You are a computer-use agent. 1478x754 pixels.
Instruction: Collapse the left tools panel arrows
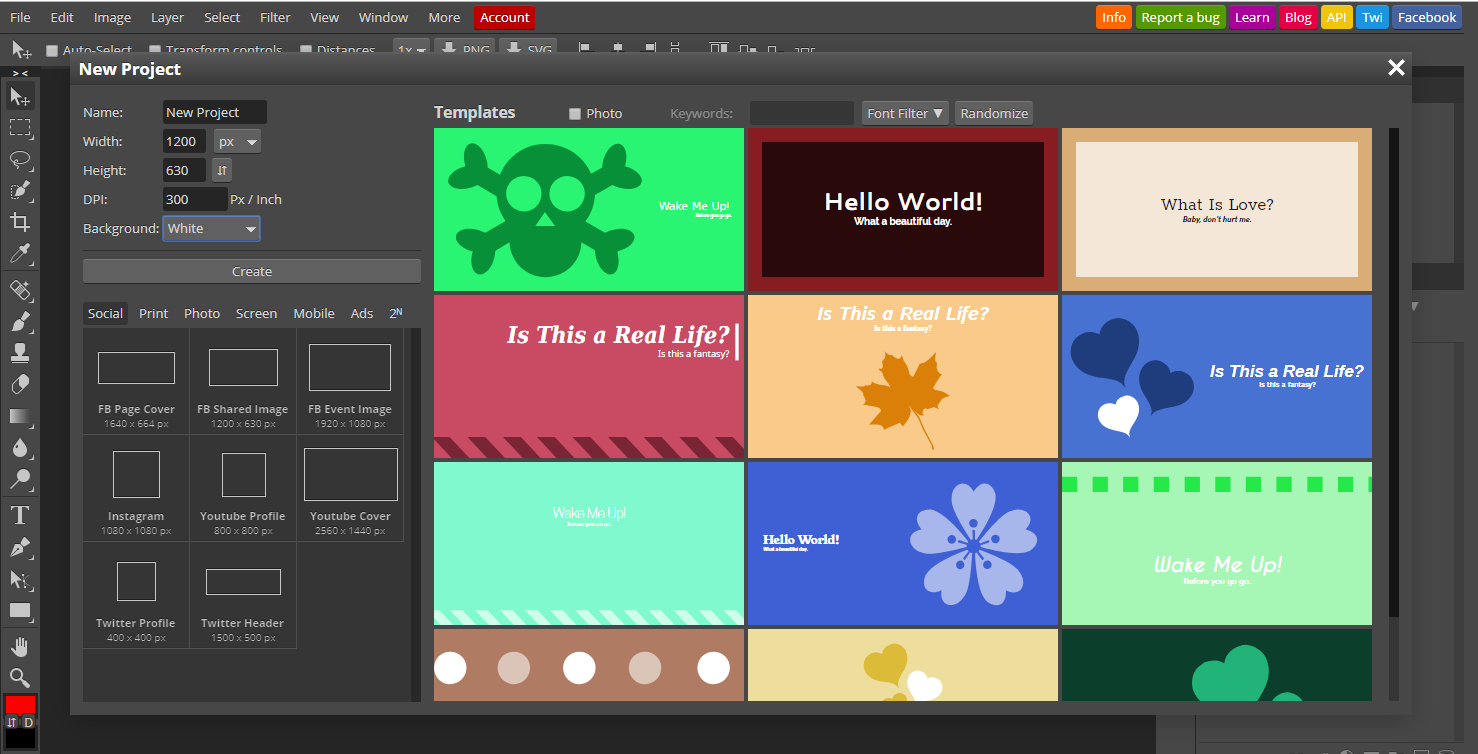[x=20, y=73]
